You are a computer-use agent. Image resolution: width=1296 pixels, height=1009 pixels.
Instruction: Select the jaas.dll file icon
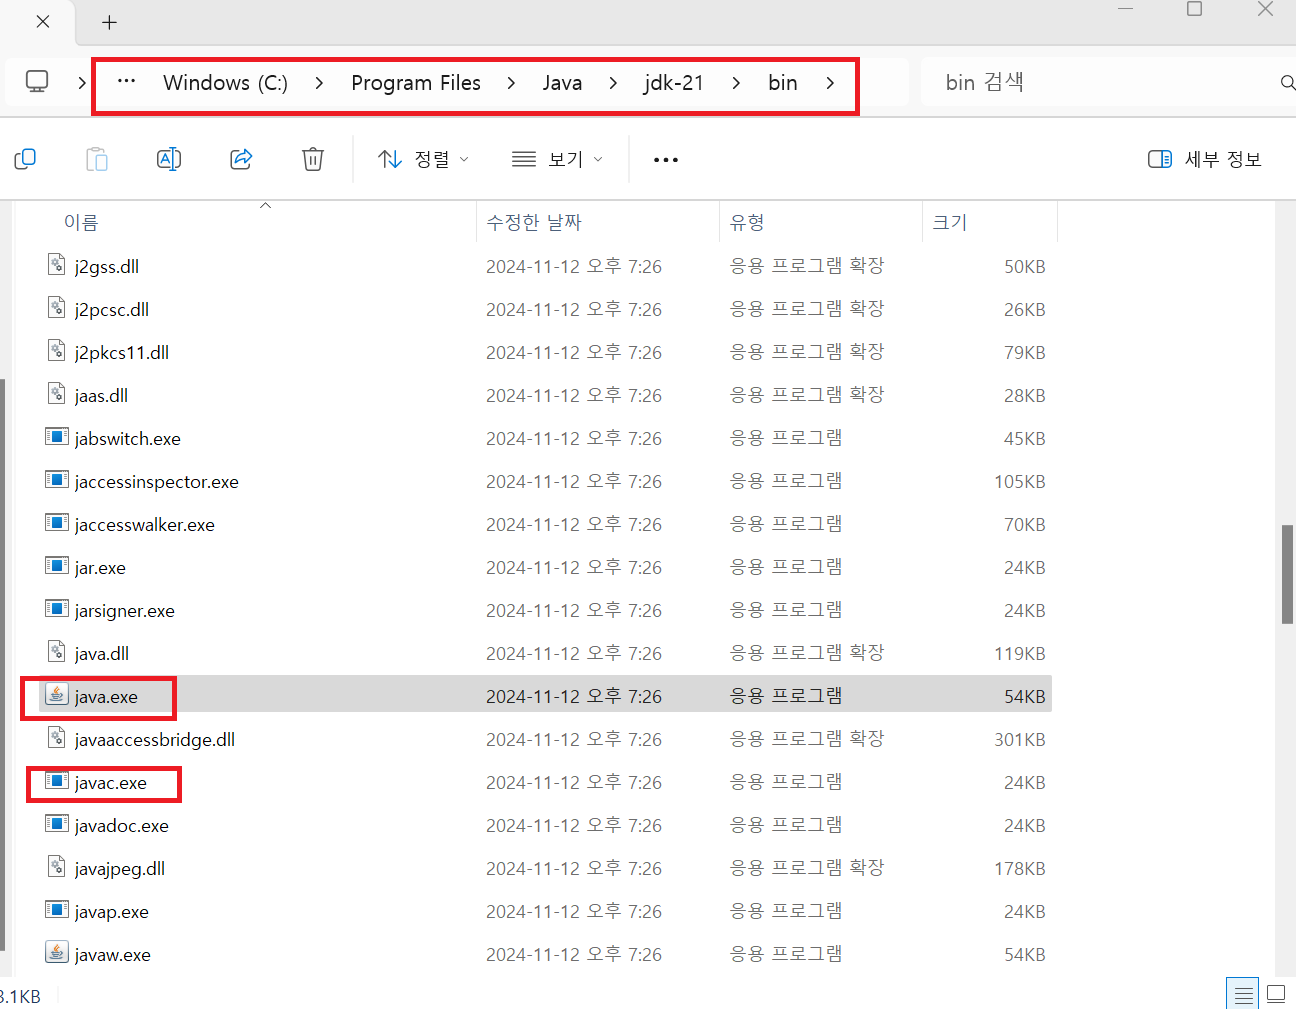57,394
